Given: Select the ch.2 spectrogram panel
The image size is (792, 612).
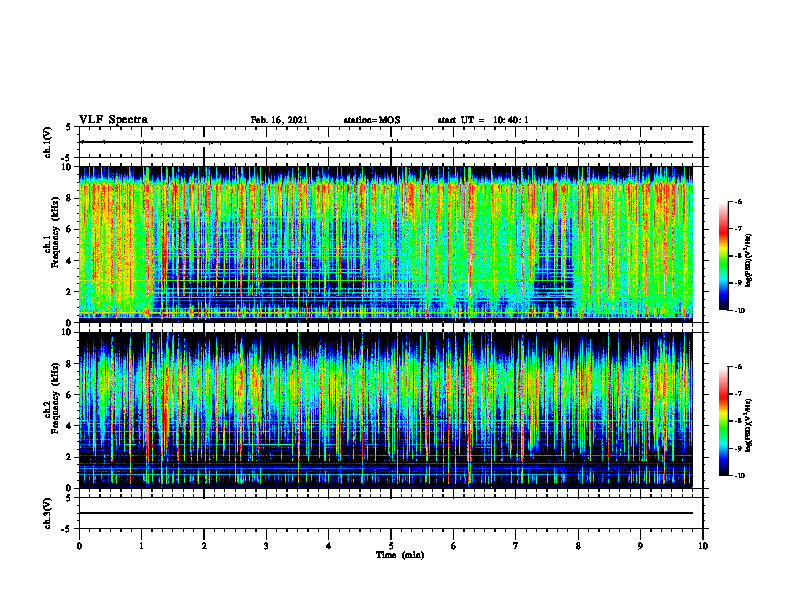Looking at the screenshot, I should point(386,410).
